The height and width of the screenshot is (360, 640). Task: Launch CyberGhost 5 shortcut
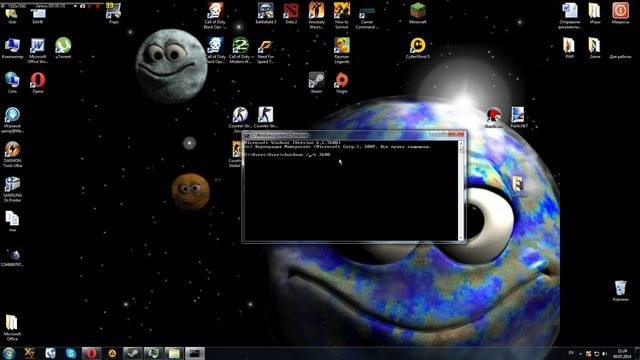coord(418,48)
